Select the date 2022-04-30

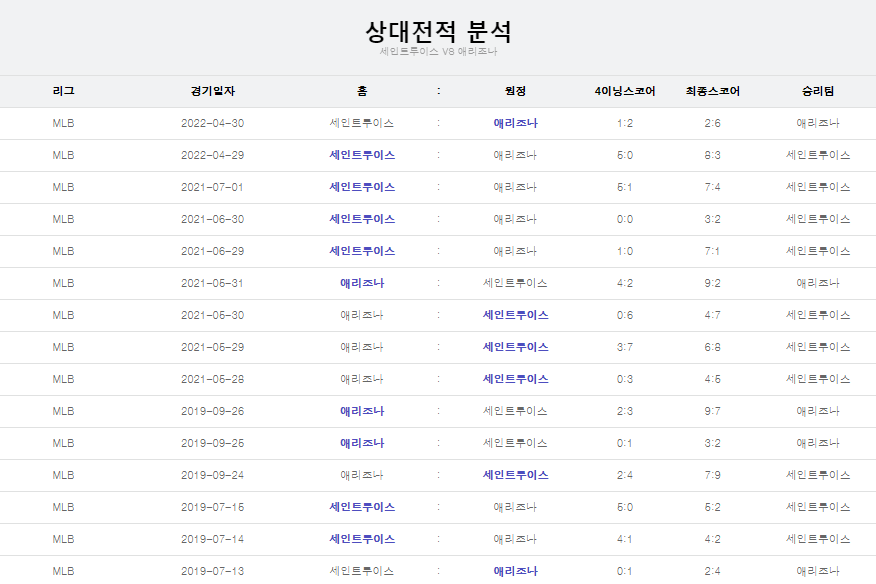(x=212, y=124)
